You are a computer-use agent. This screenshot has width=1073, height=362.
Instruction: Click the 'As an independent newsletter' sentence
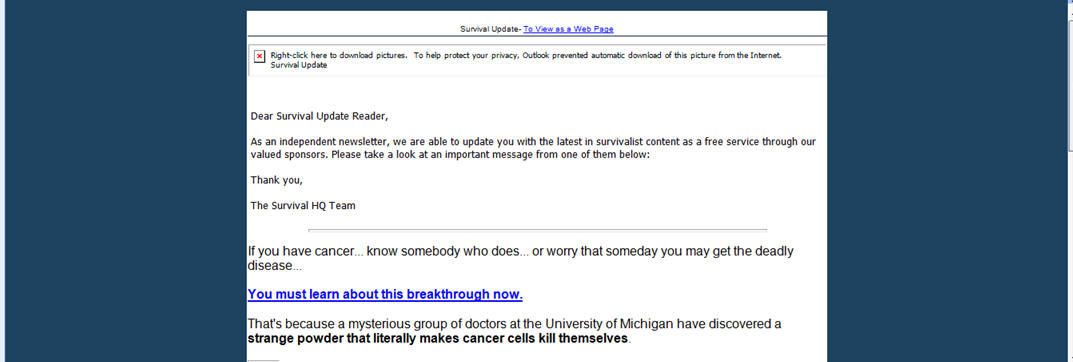(533, 148)
